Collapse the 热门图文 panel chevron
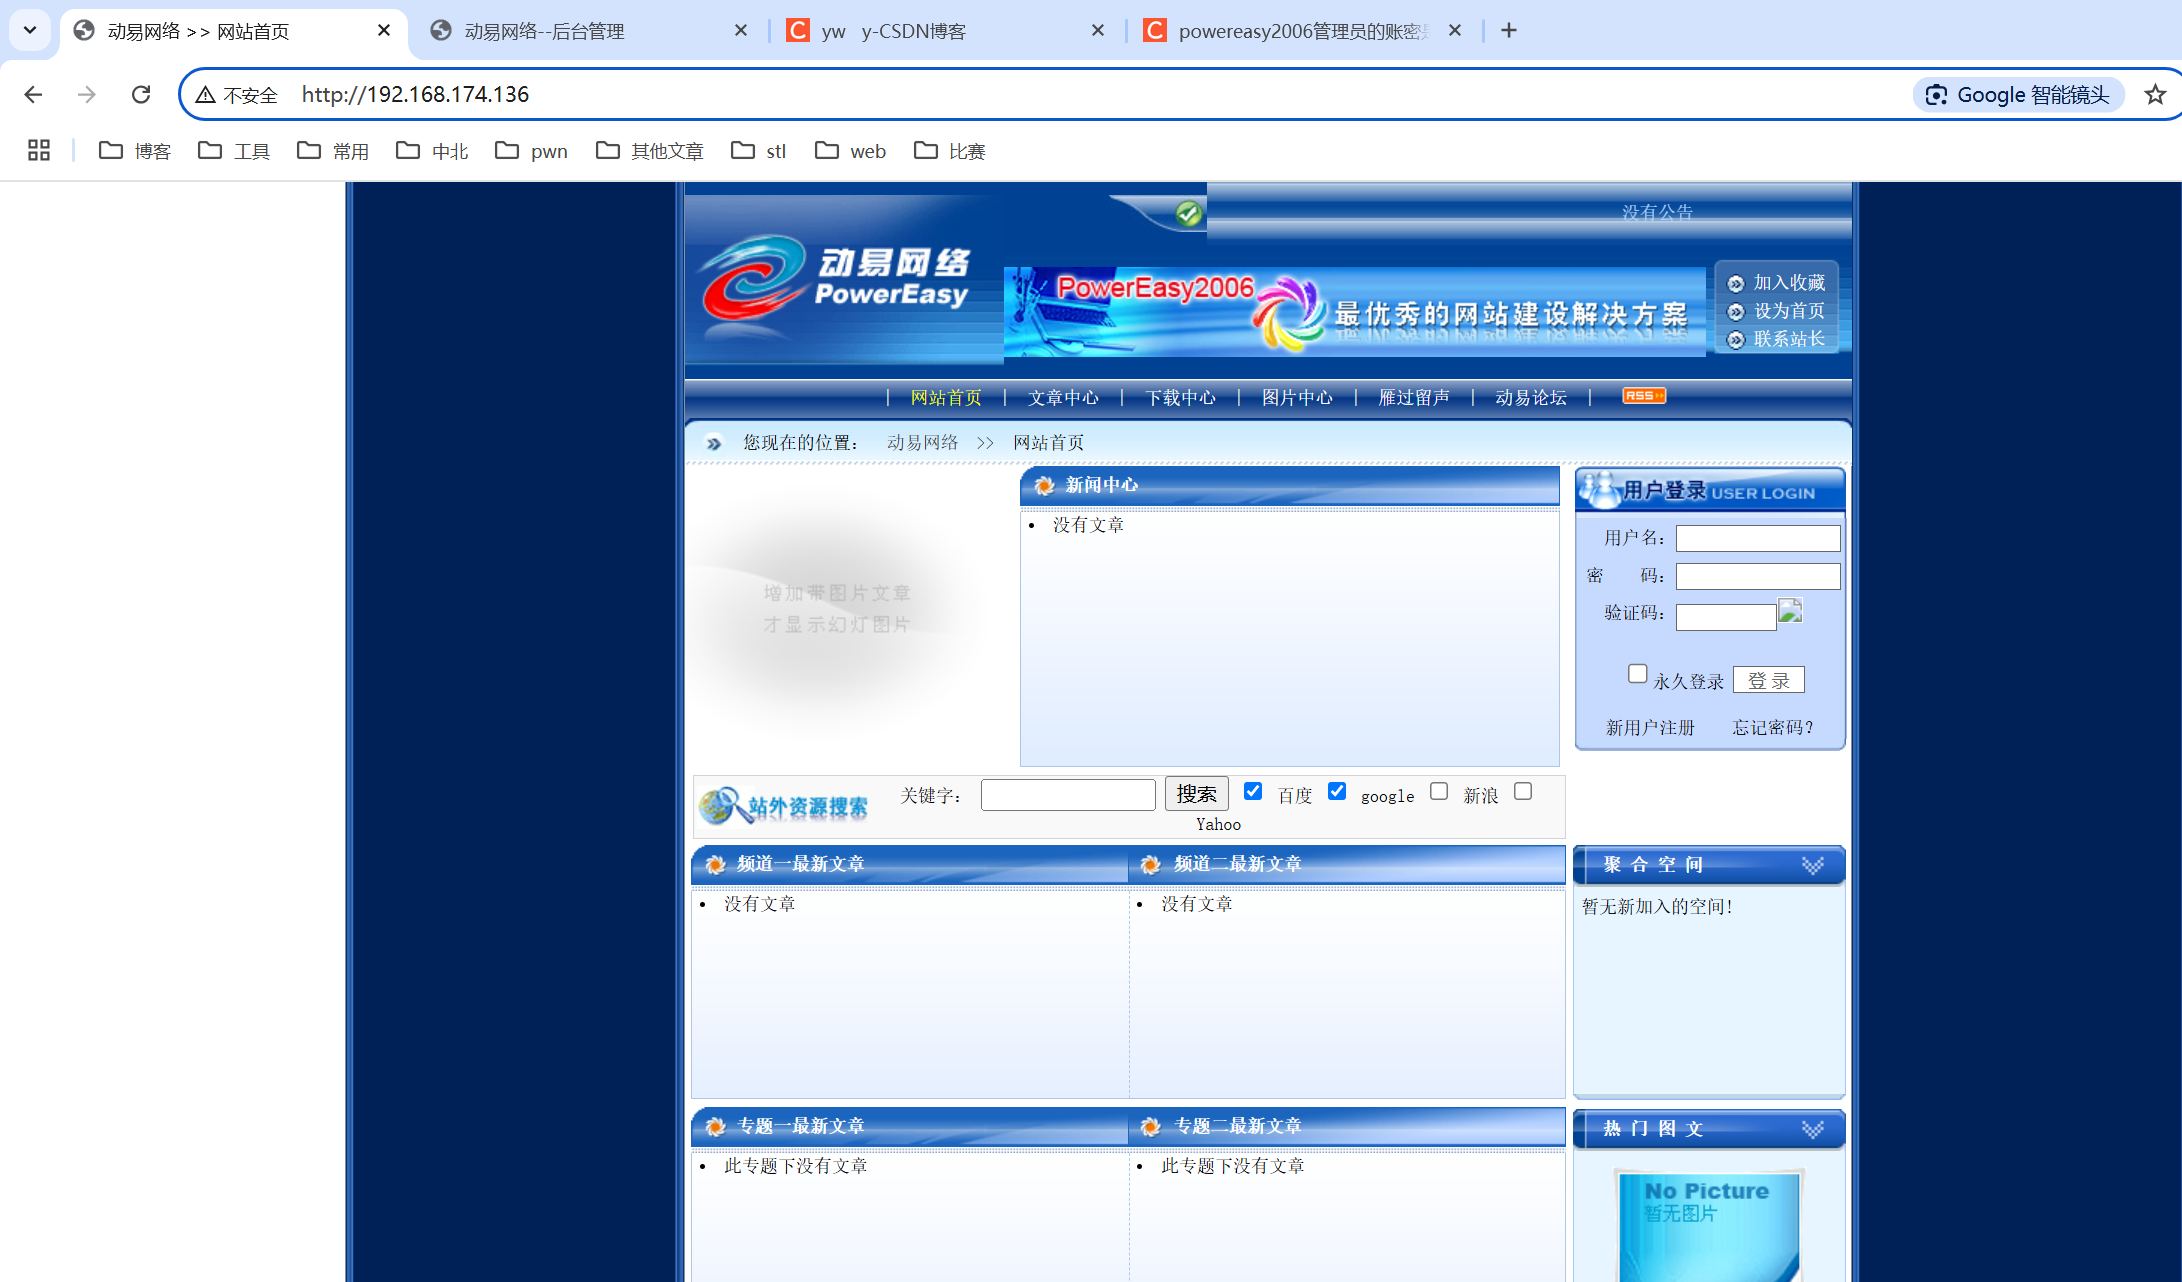 click(1812, 1129)
